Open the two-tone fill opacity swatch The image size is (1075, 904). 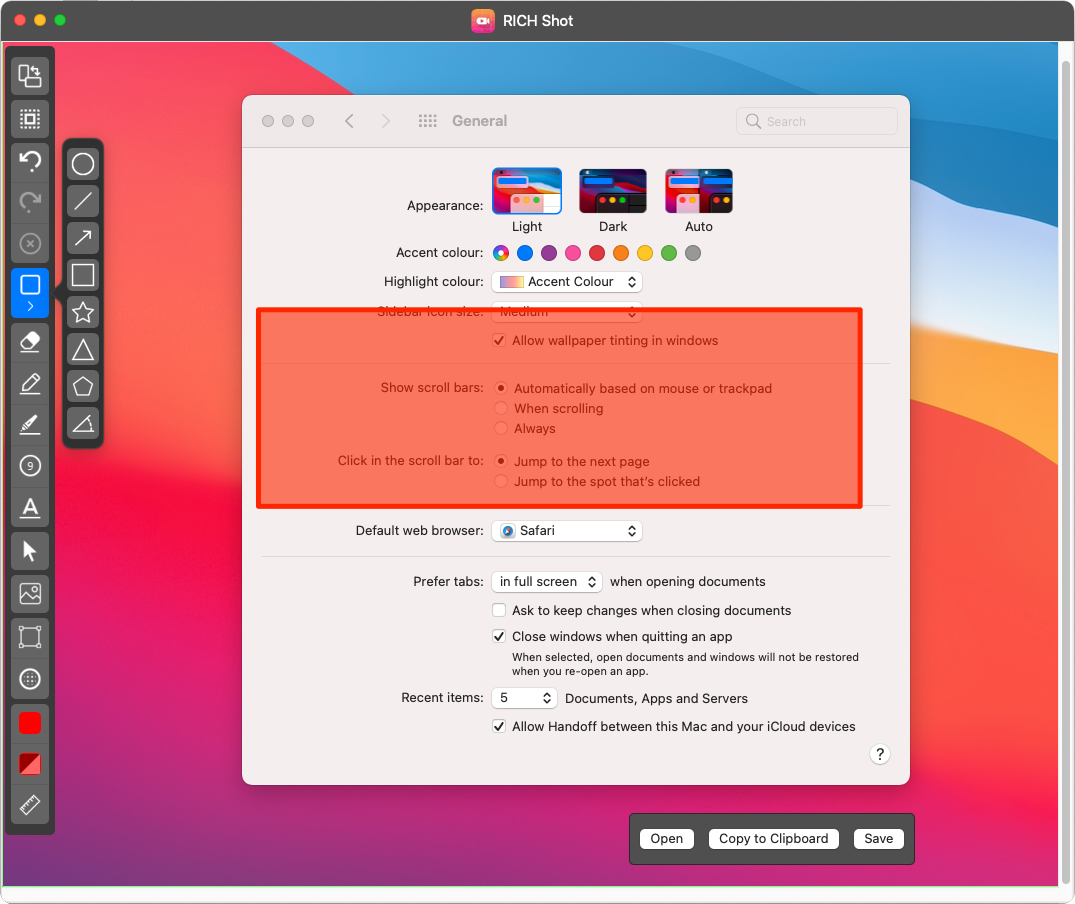(29, 763)
